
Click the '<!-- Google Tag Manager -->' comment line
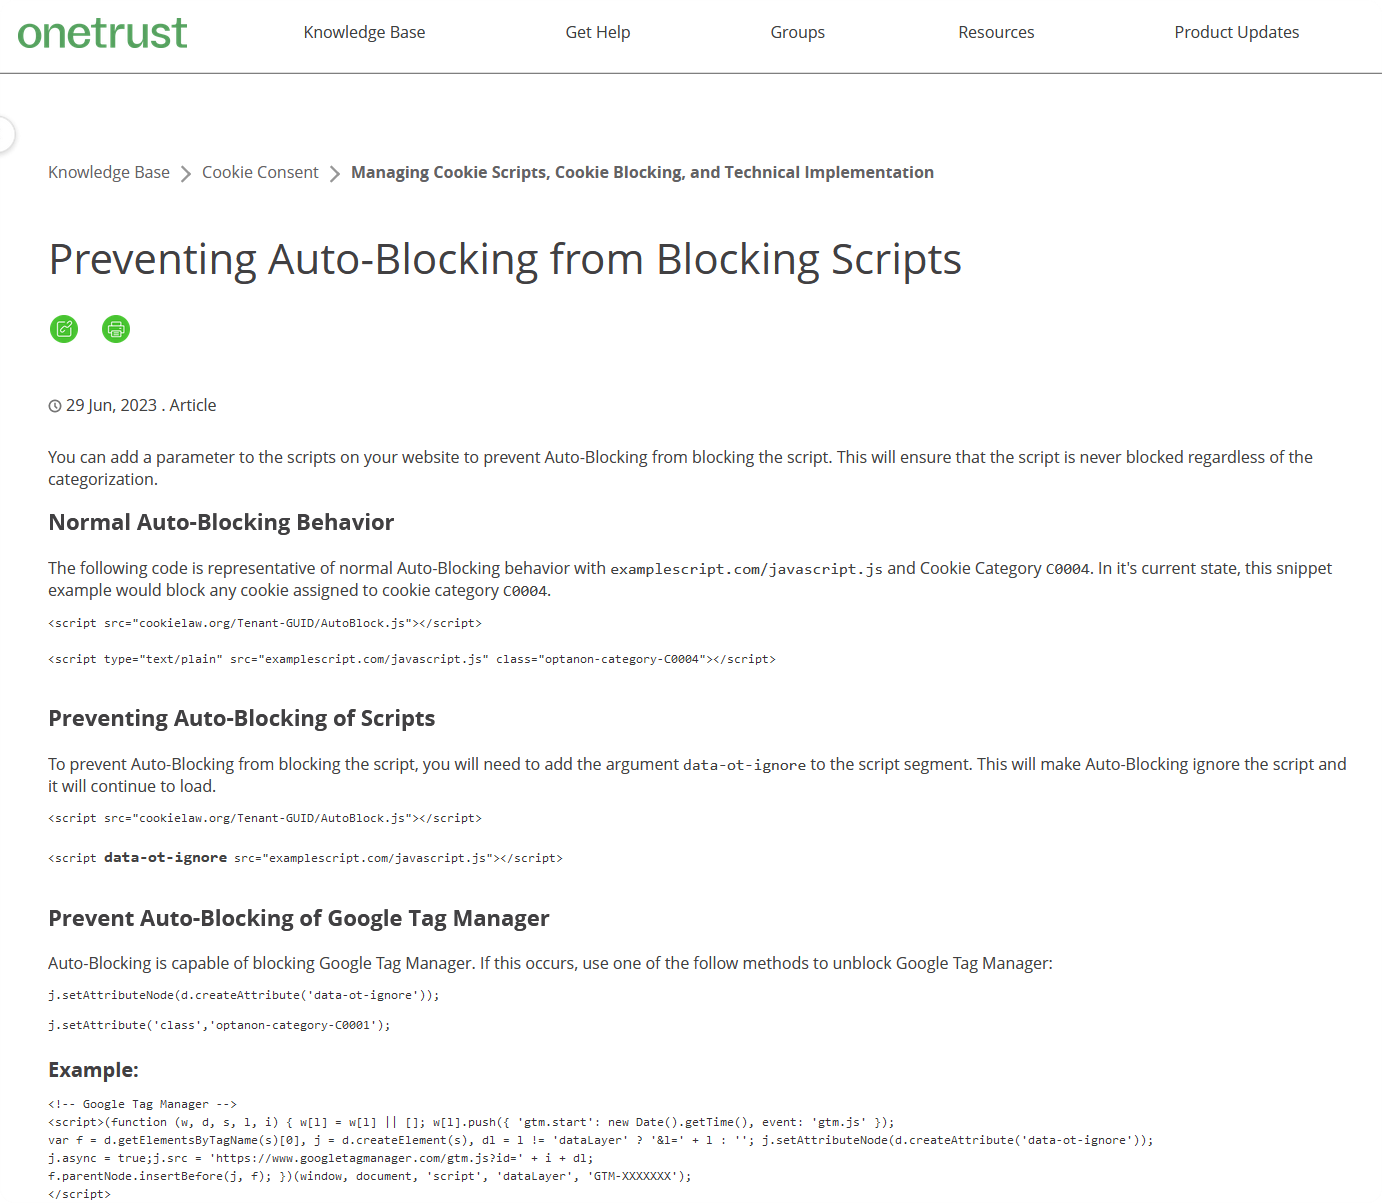click(142, 1104)
